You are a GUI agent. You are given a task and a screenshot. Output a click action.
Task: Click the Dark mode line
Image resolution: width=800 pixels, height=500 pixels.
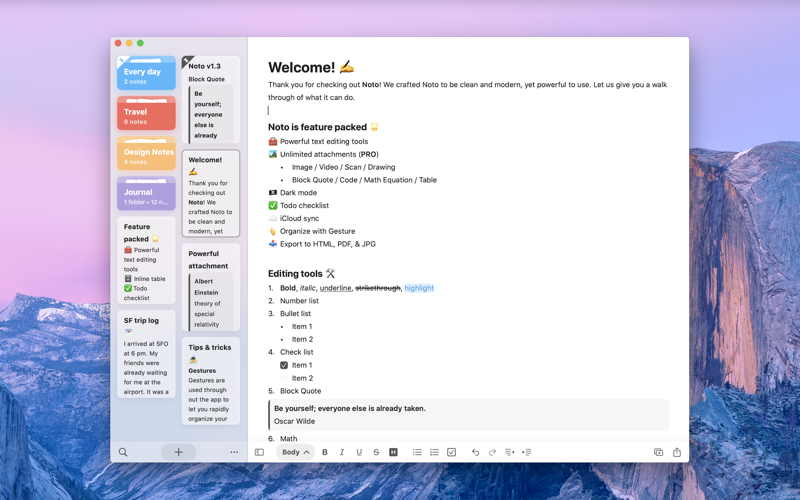[293, 193]
